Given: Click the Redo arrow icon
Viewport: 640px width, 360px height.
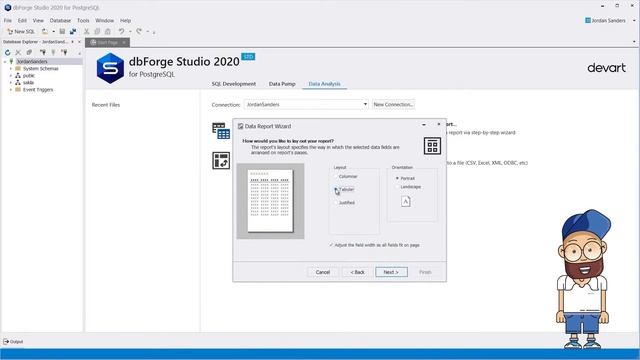Looking at the screenshot, I should pyautogui.click(x=139, y=31).
